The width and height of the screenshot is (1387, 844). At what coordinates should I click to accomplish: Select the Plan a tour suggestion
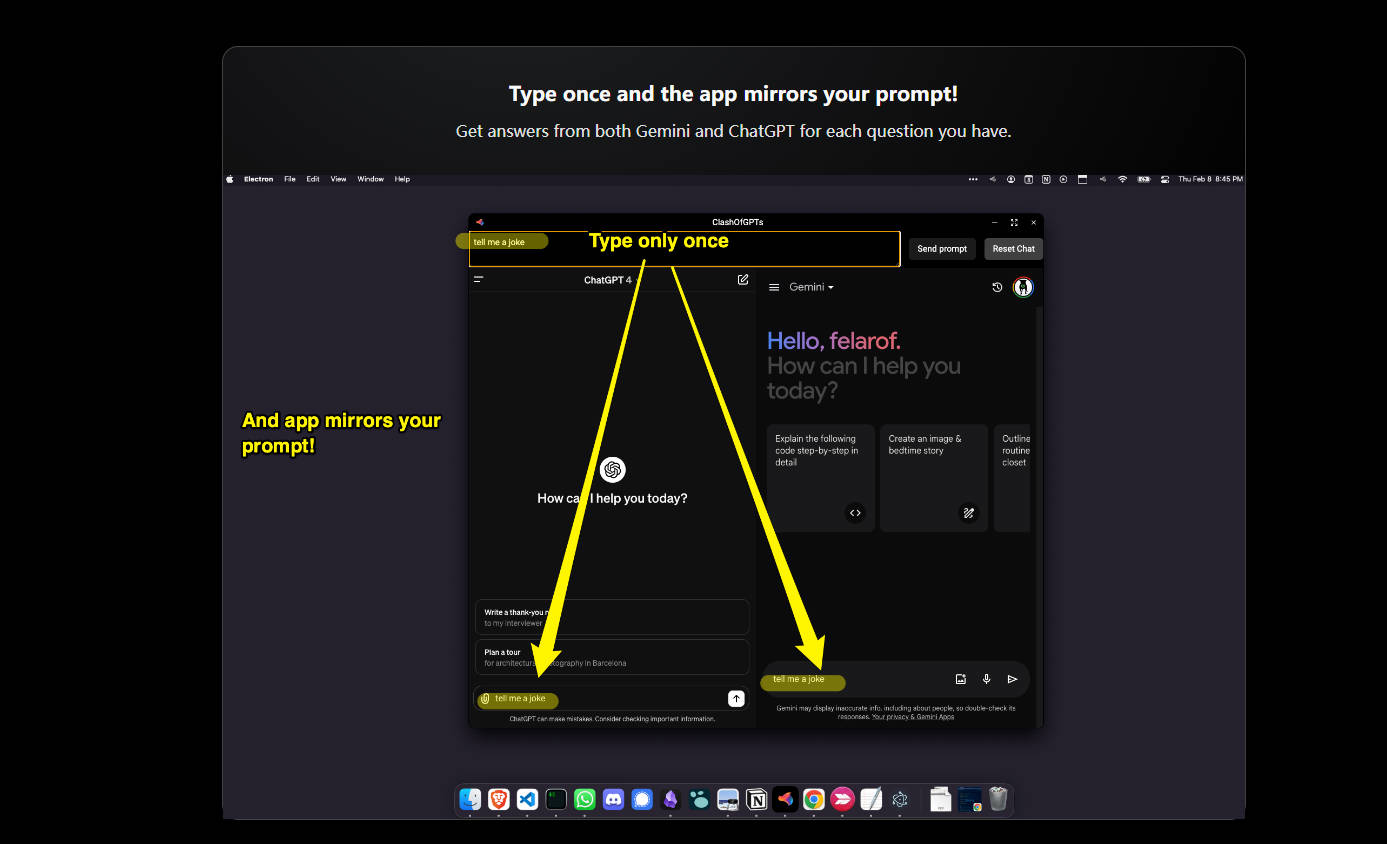coord(612,657)
